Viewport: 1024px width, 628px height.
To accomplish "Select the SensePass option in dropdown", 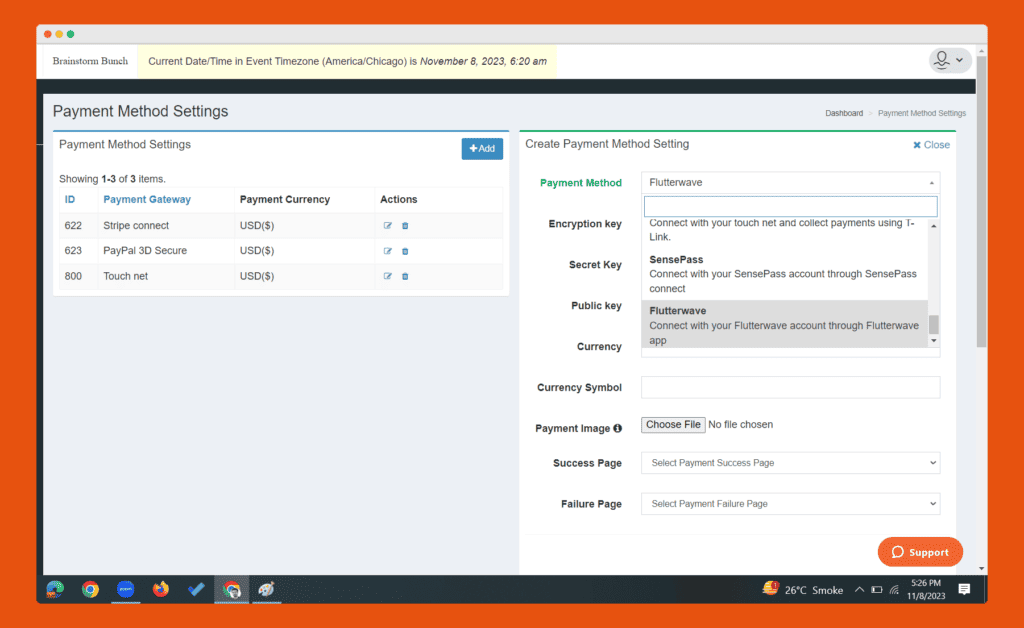I will point(784,274).
